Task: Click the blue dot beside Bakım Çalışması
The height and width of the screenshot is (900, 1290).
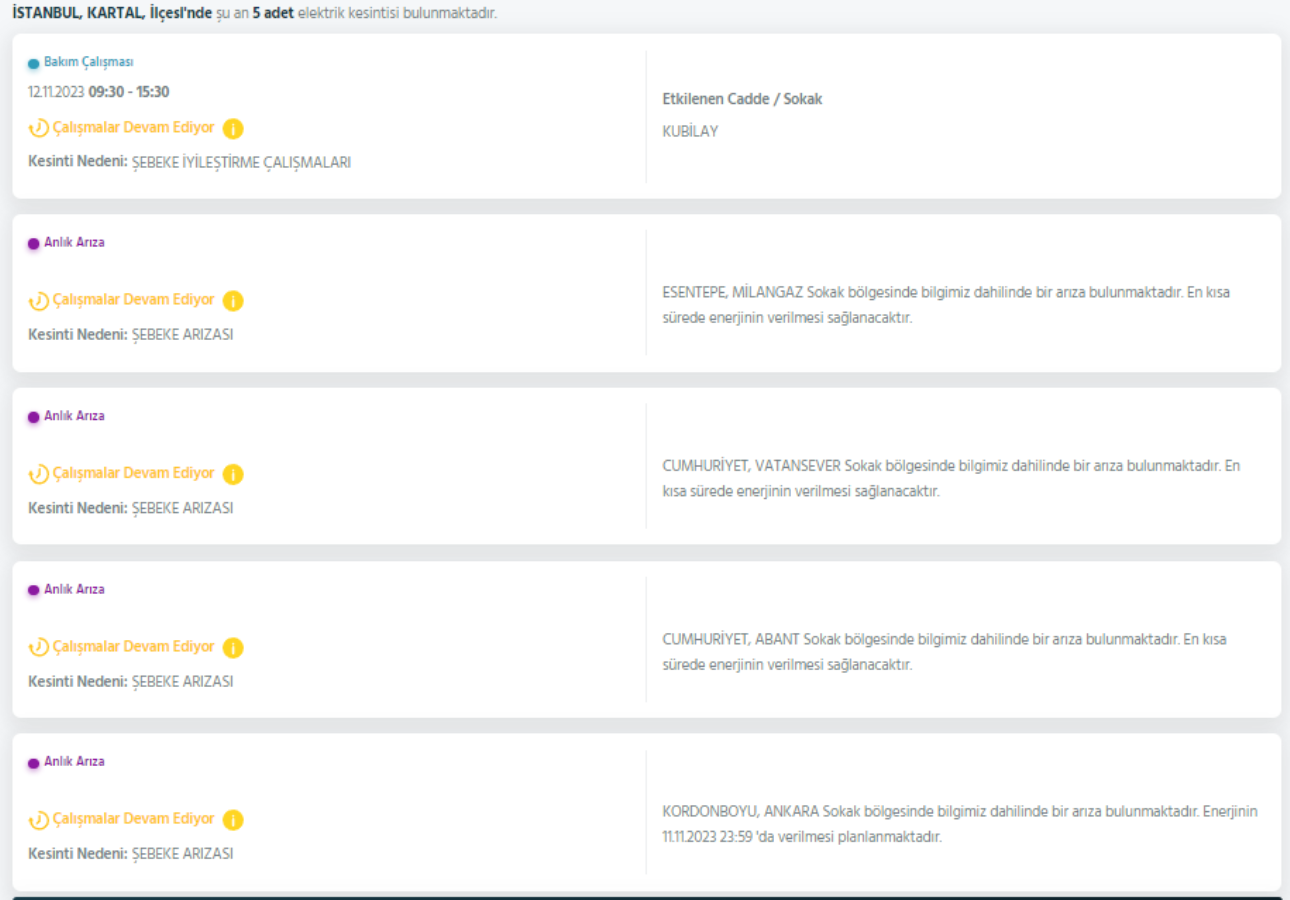Action: [x=34, y=63]
